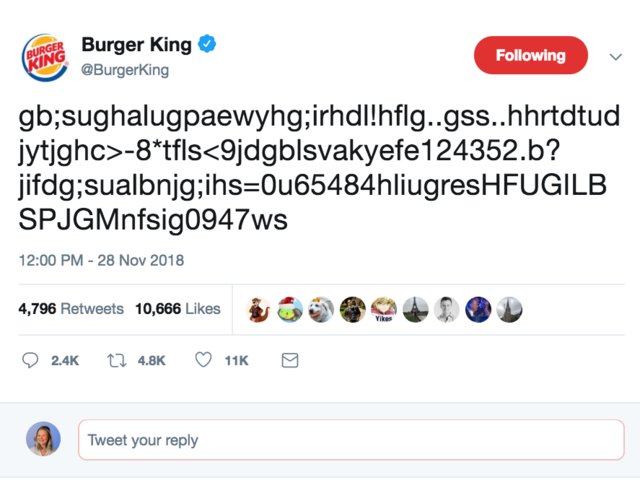
Task: Open the Santa hat frog liker avatar
Action: 290,309
